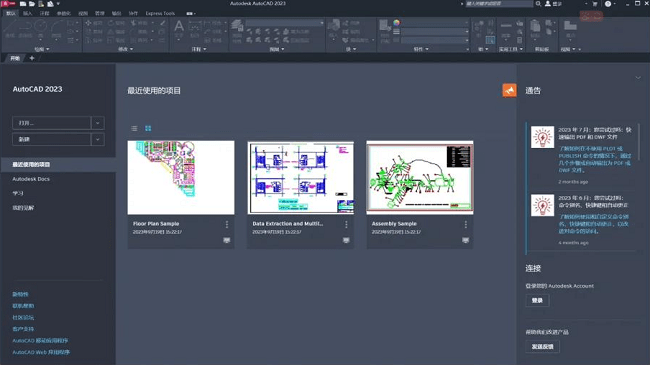Viewport: 650px width, 365px height.
Task: Click the Base view icon in View panel
Action: [x=570, y=26]
